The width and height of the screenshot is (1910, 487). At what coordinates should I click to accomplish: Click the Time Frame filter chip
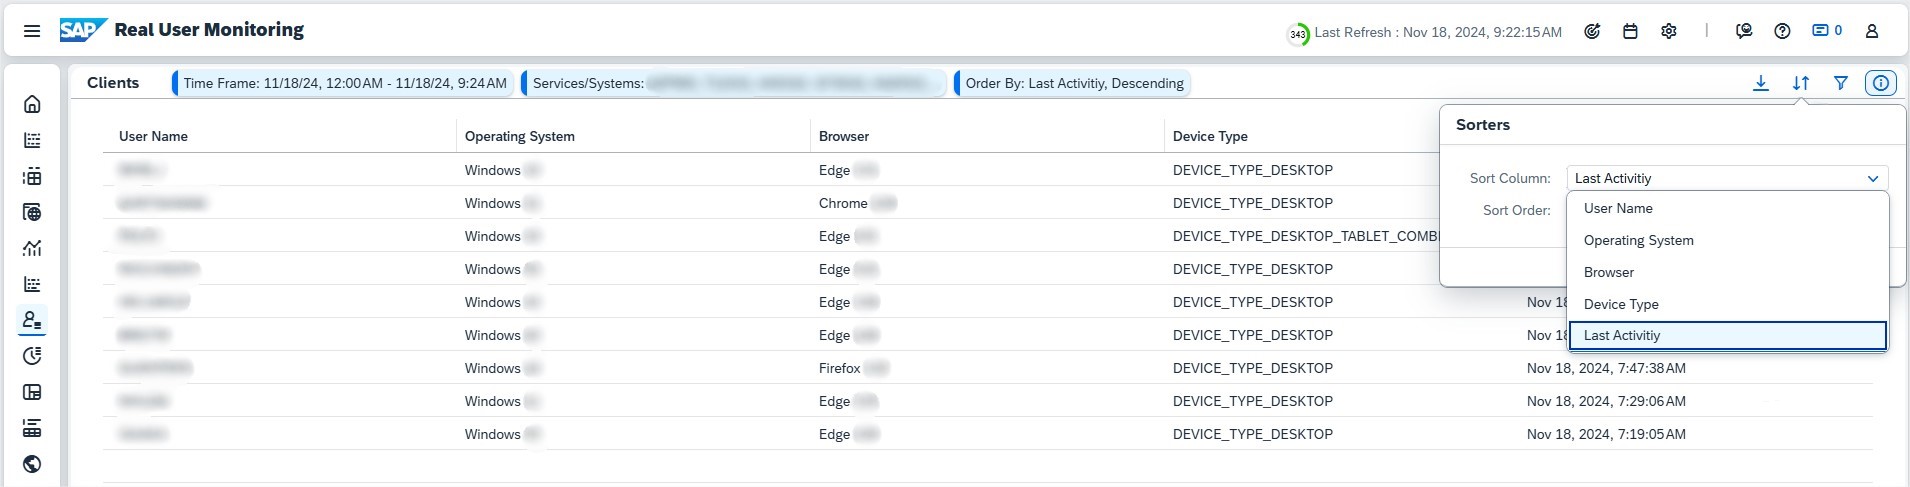(x=344, y=83)
